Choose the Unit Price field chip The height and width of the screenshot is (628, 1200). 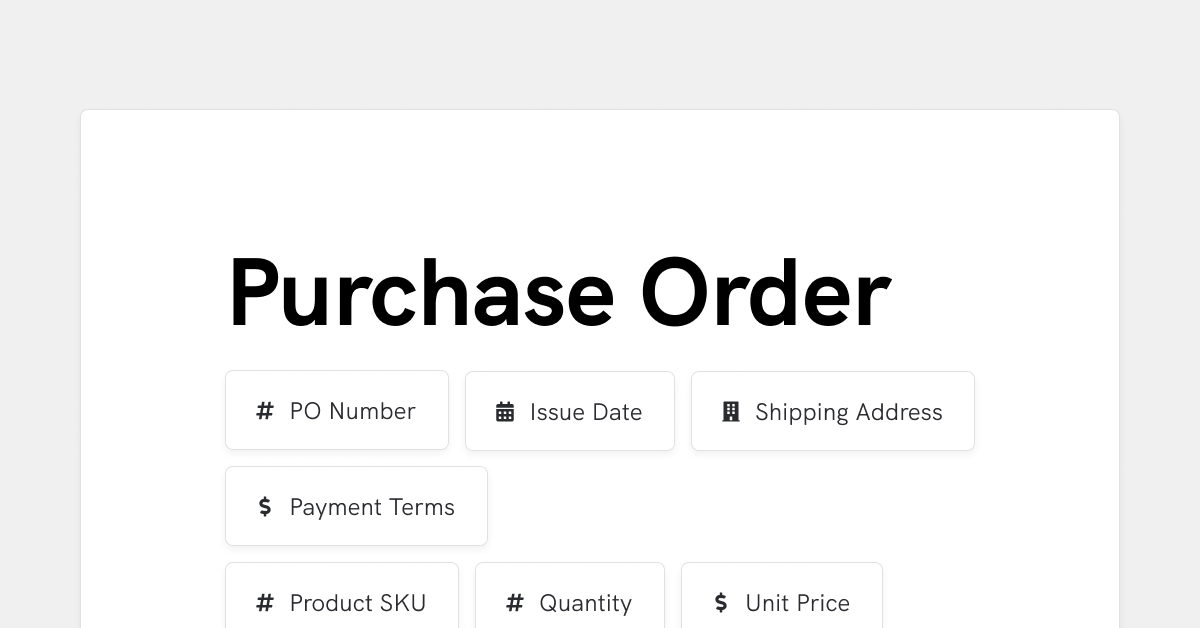[782, 596]
